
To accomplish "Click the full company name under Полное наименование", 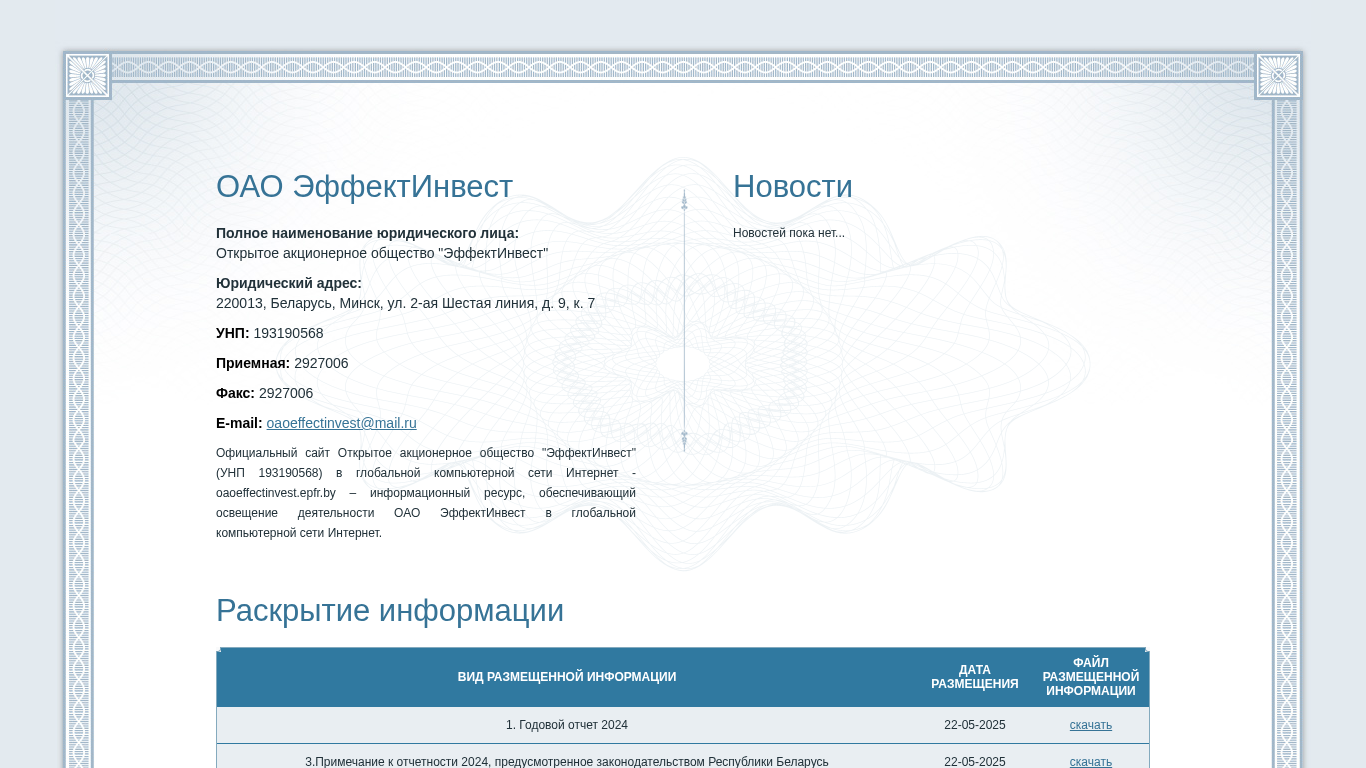I will [x=381, y=253].
